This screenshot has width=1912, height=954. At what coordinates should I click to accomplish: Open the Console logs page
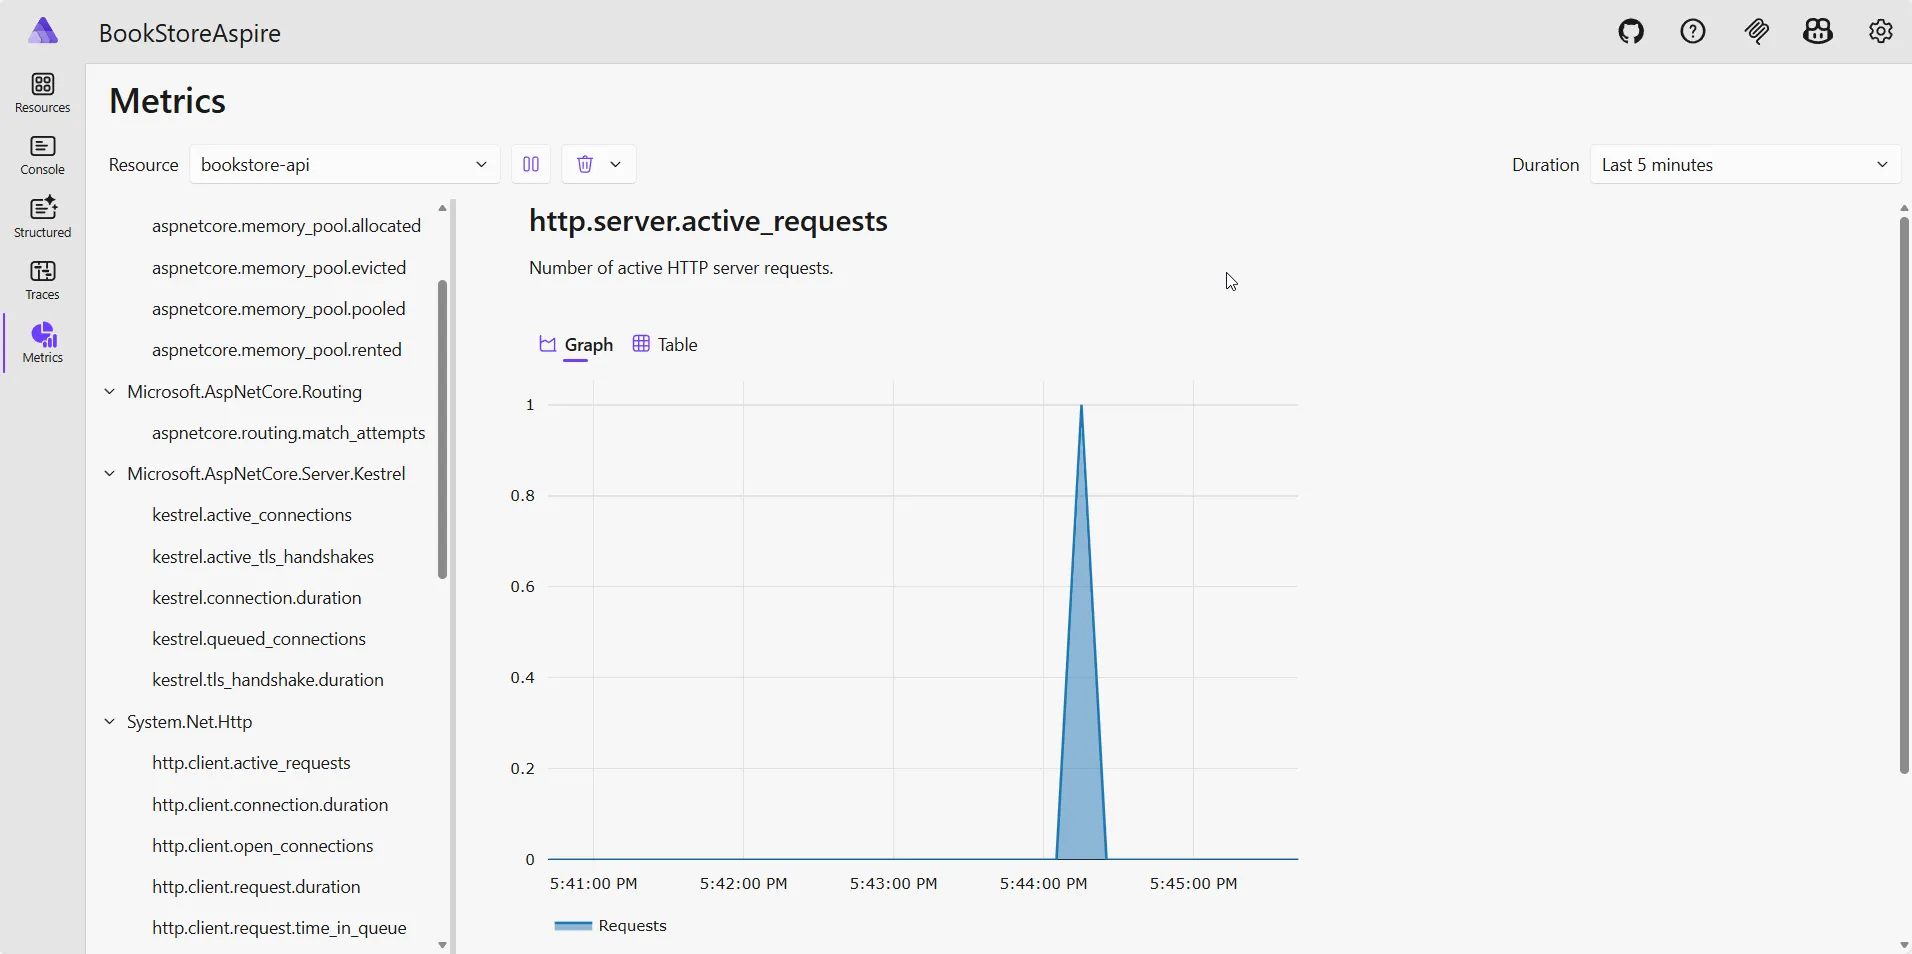point(42,155)
